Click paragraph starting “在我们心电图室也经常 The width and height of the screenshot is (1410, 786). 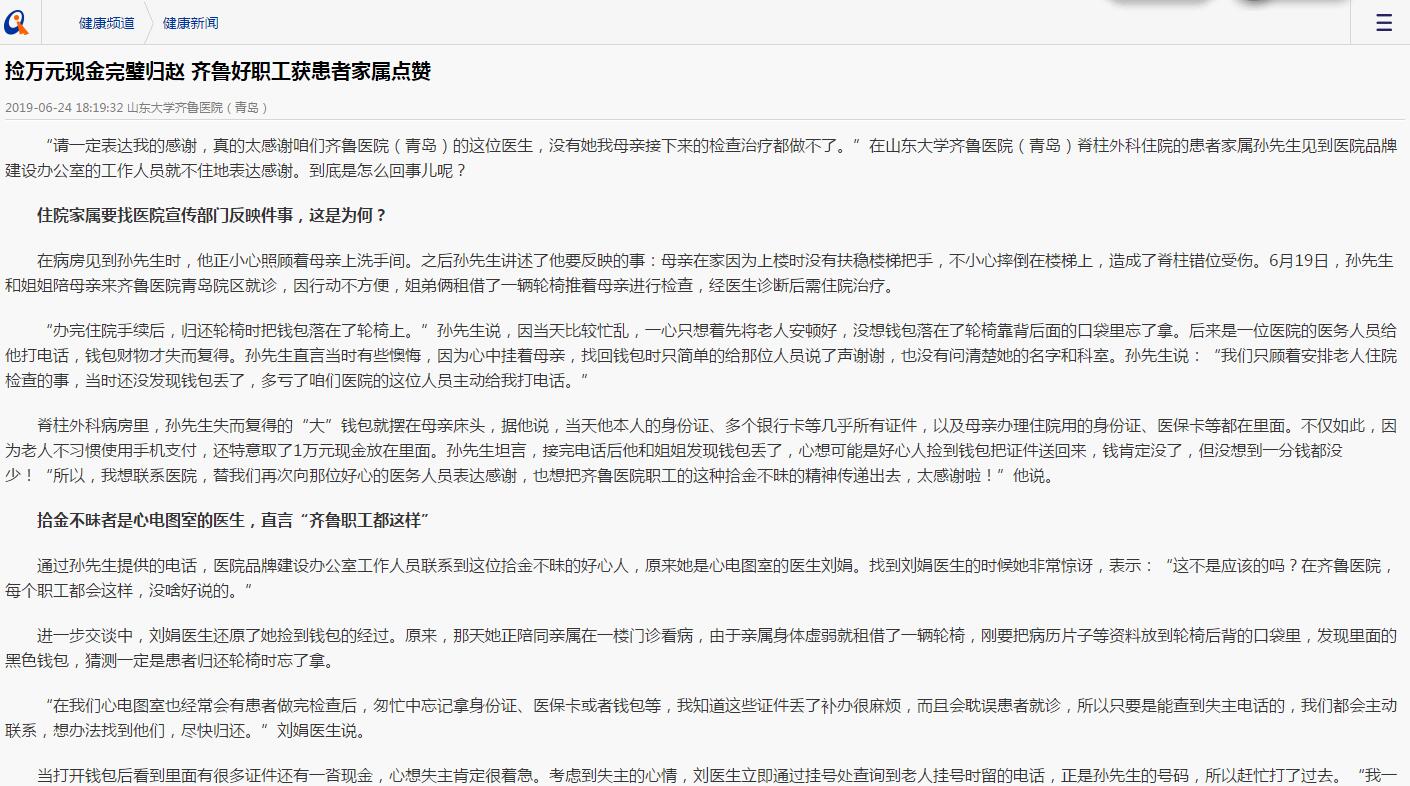(x=700, y=718)
